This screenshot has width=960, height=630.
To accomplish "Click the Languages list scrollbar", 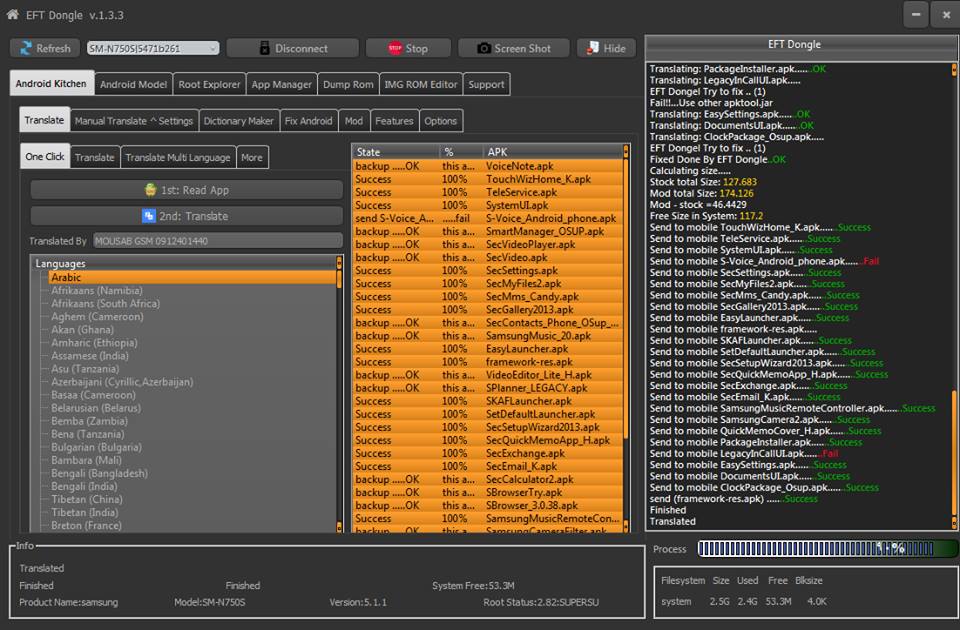I will point(339,394).
